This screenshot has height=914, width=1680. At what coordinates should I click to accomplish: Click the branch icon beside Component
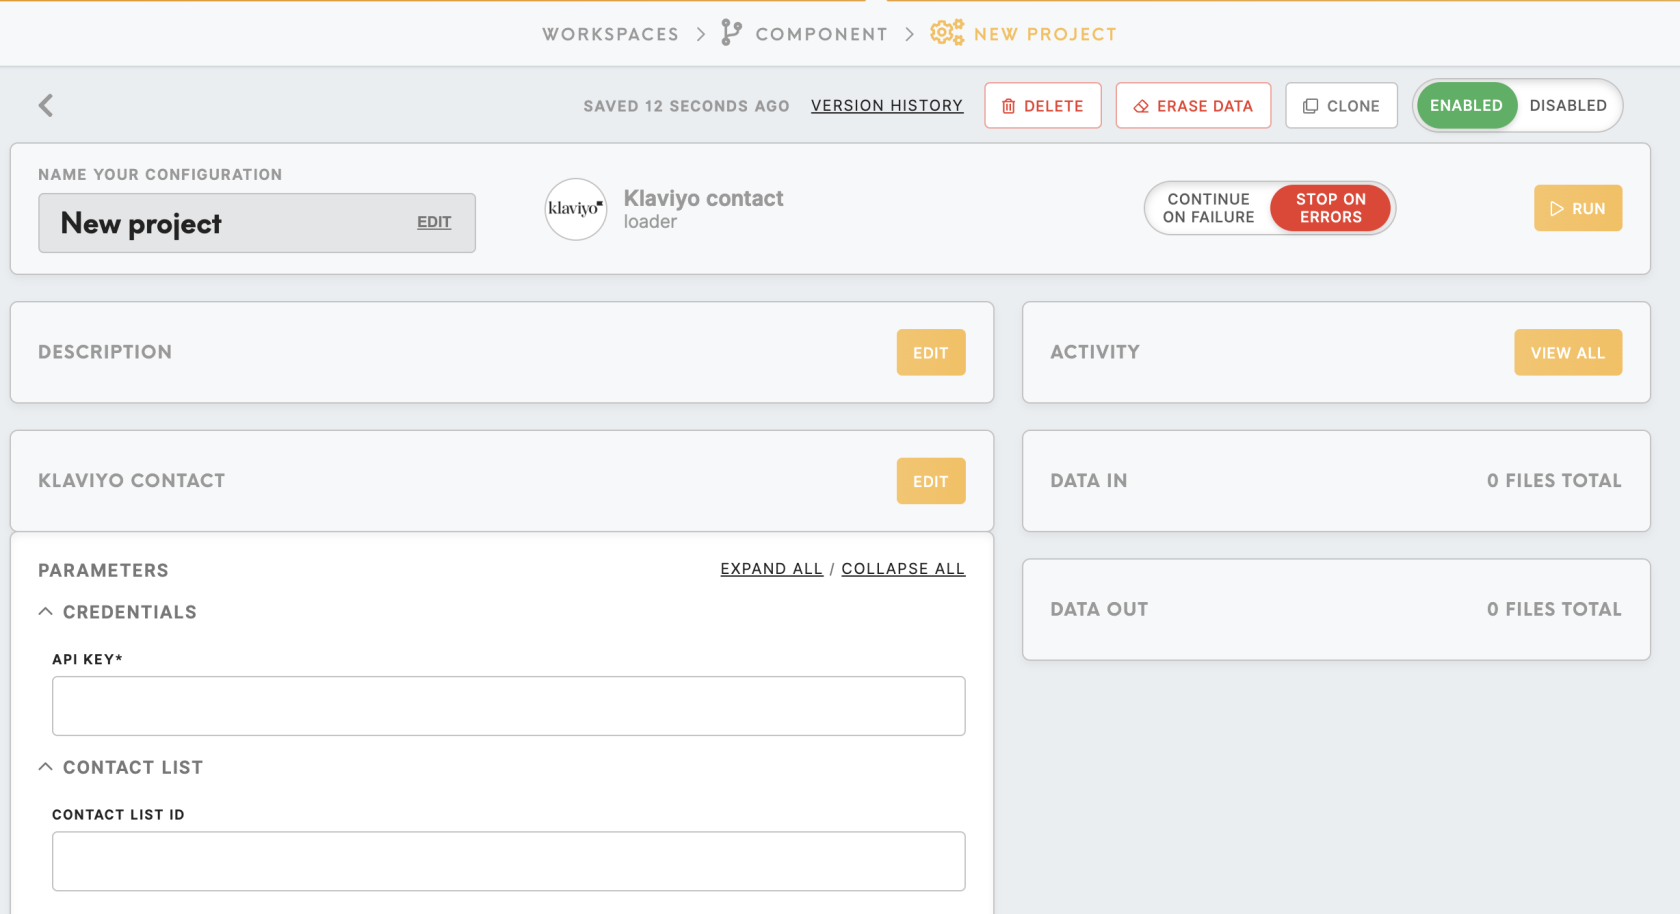coord(732,33)
